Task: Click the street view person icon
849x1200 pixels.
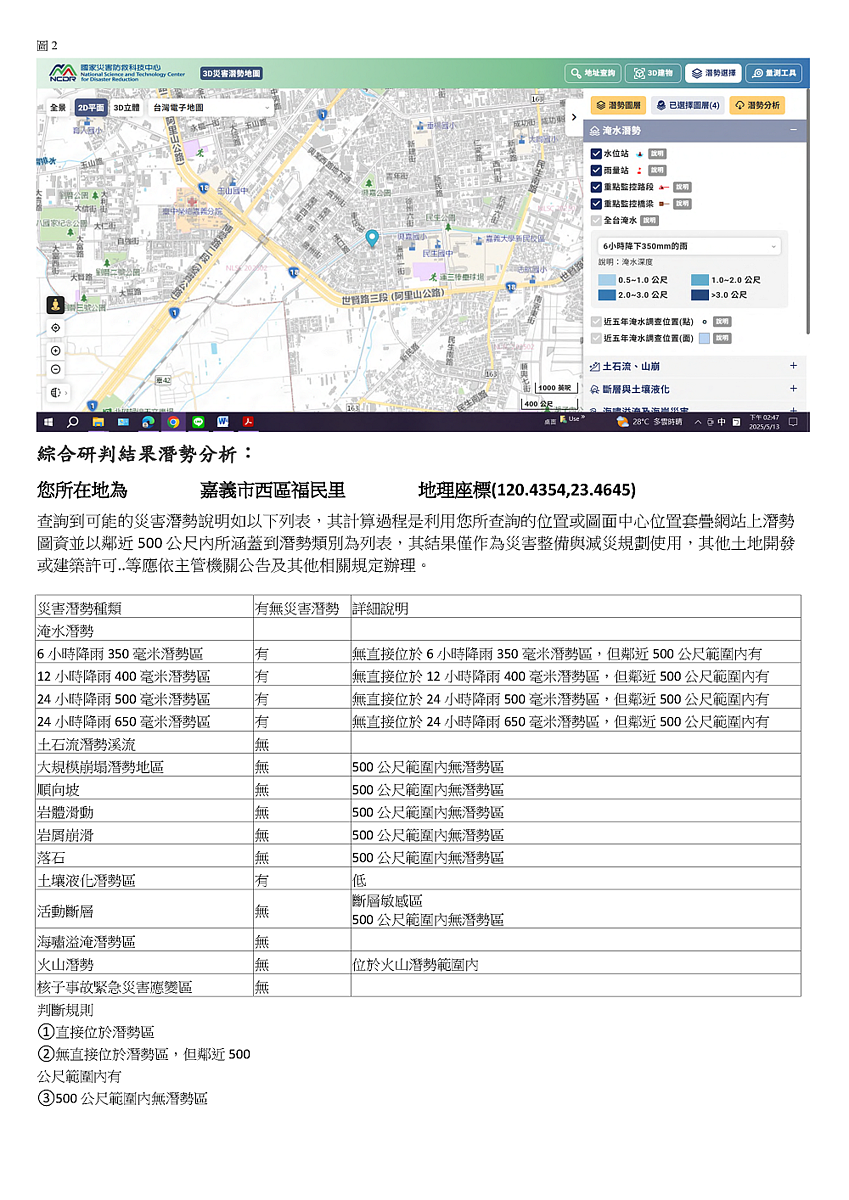Action: (x=55, y=304)
